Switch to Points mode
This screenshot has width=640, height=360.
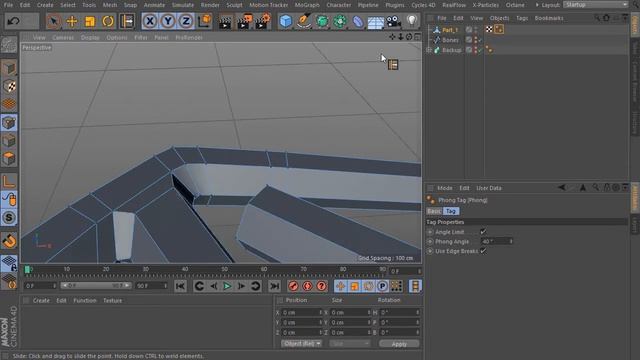9,122
